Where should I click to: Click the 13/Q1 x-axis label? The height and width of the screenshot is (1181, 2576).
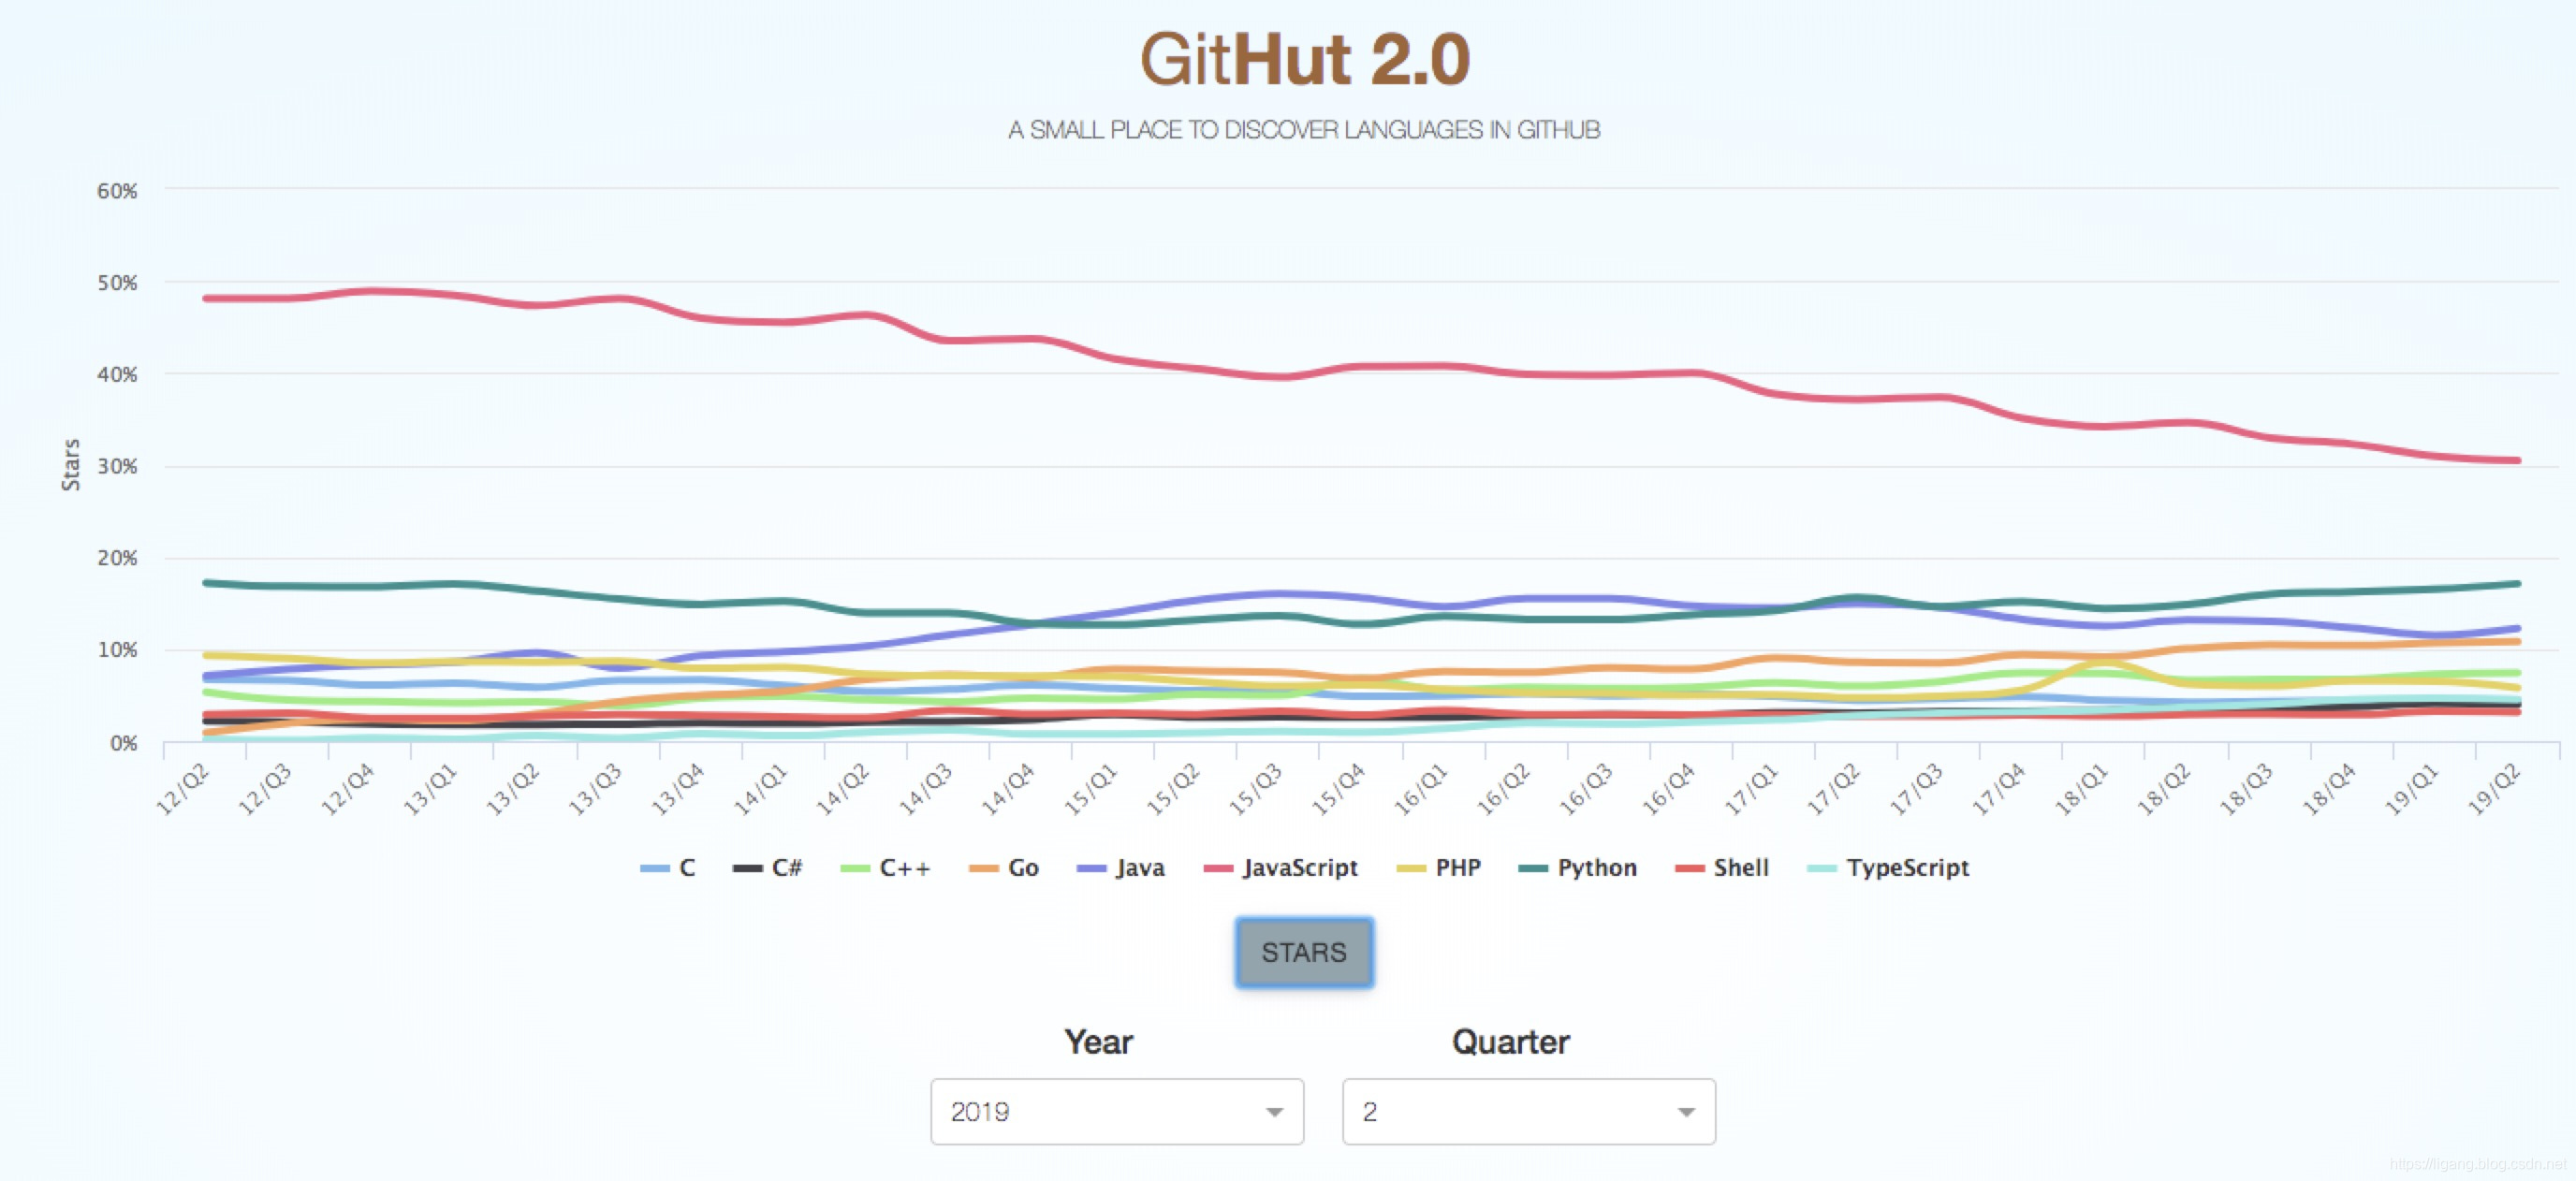tap(430, 789)
